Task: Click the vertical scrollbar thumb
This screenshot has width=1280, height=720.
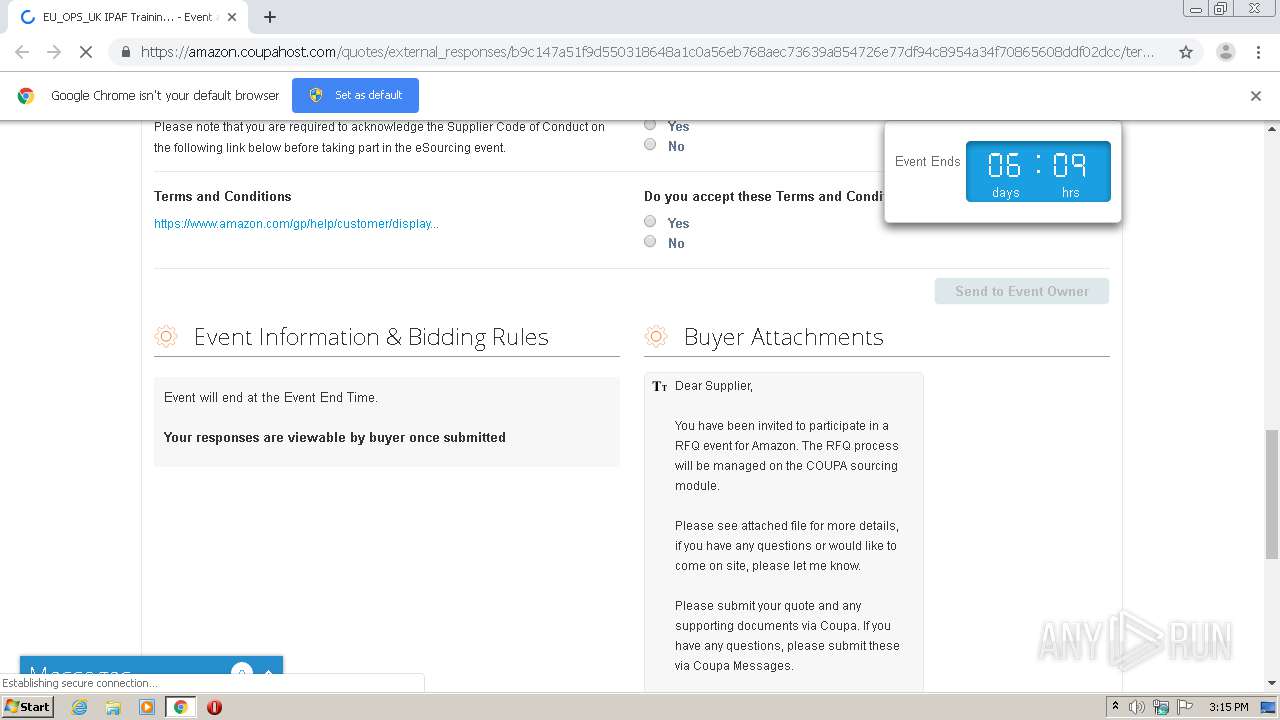Action: pyautogui.click(x=1272, y=495)
